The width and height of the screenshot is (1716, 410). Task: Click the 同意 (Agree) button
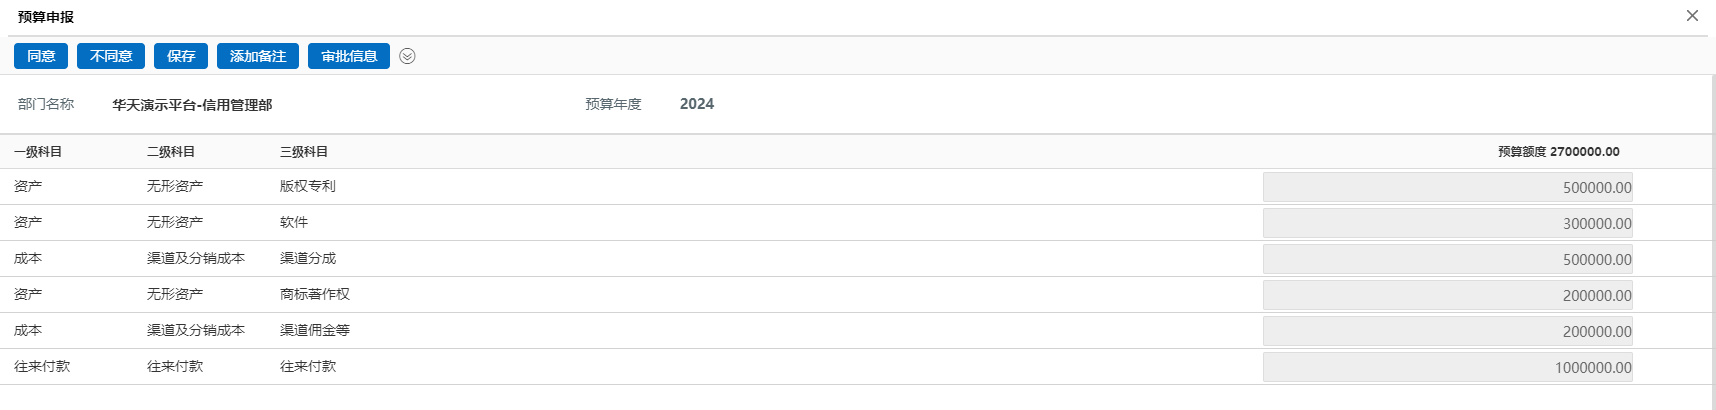[x=41, y=56]
